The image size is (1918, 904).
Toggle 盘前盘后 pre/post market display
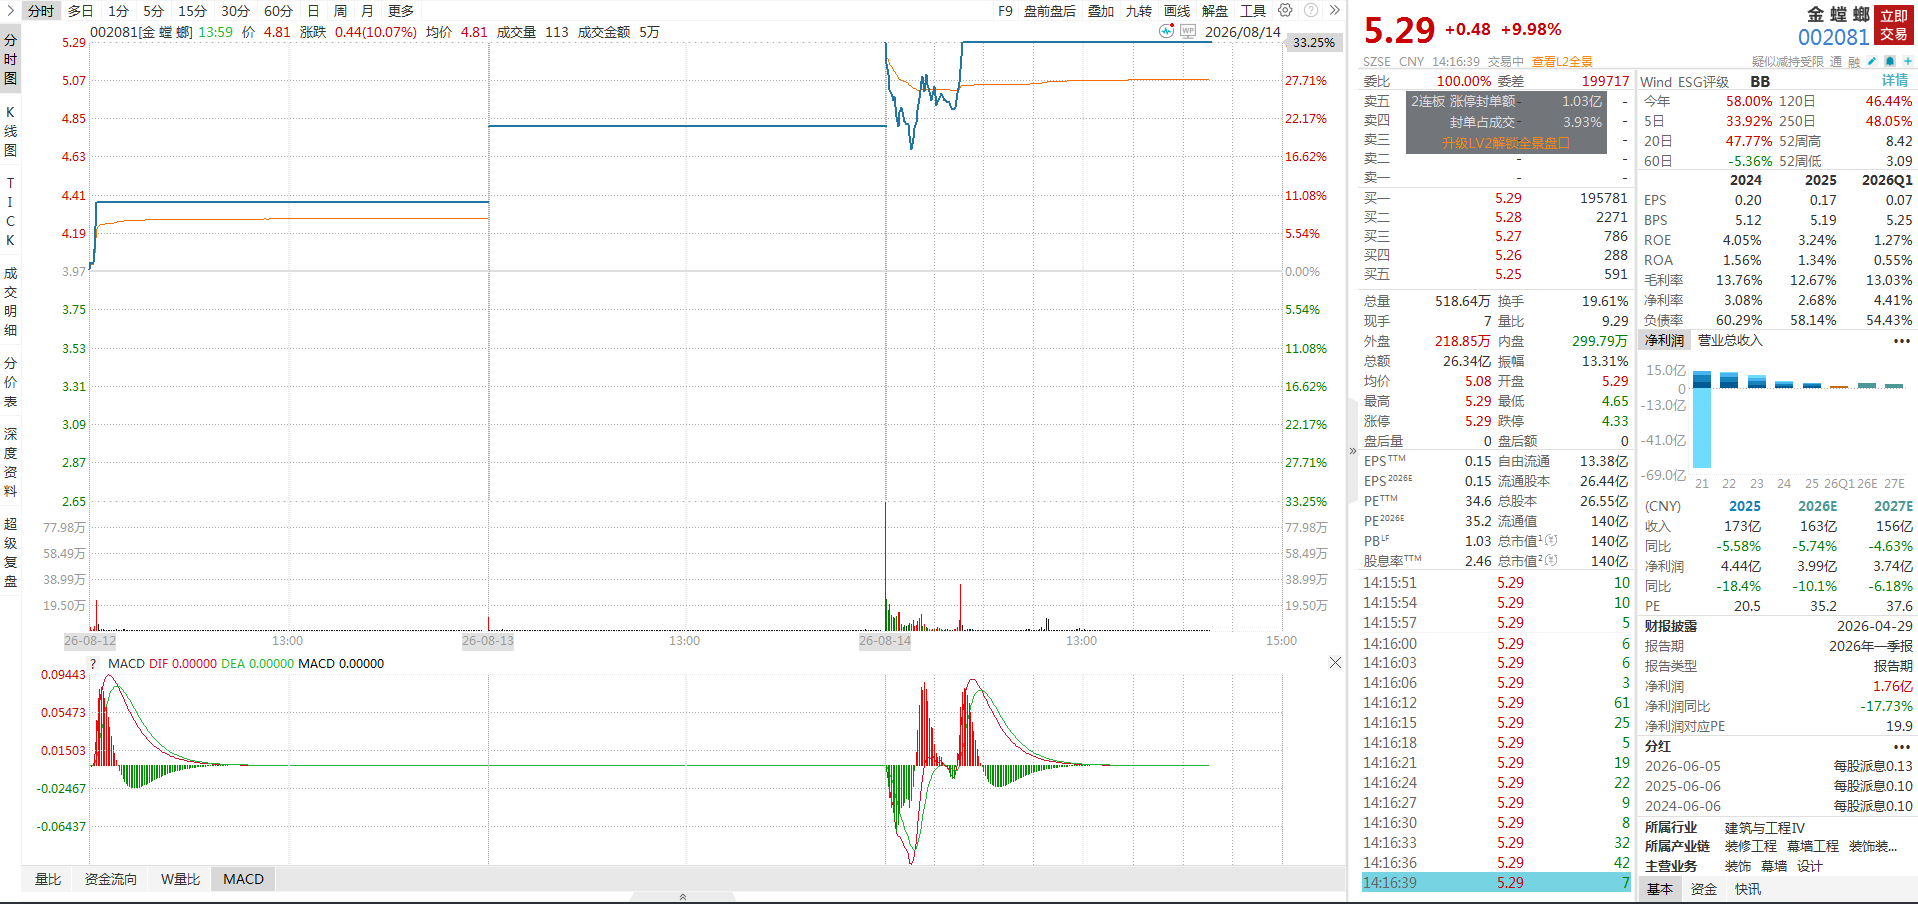tap(1050, 11)
